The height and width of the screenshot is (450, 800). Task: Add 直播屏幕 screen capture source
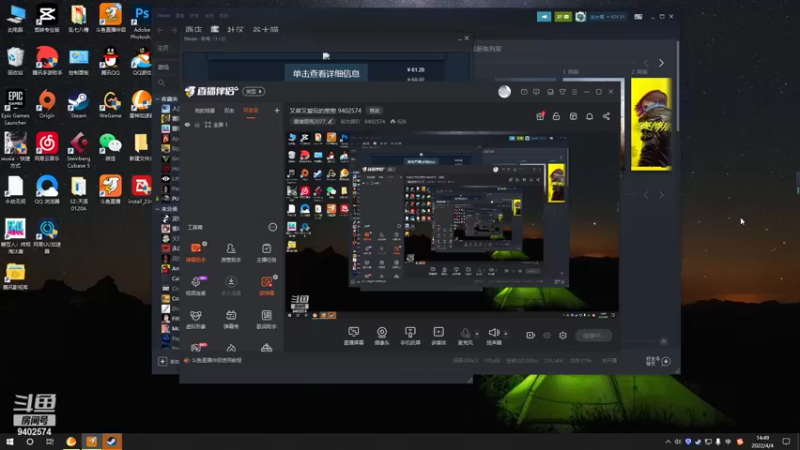click(353, 336)
